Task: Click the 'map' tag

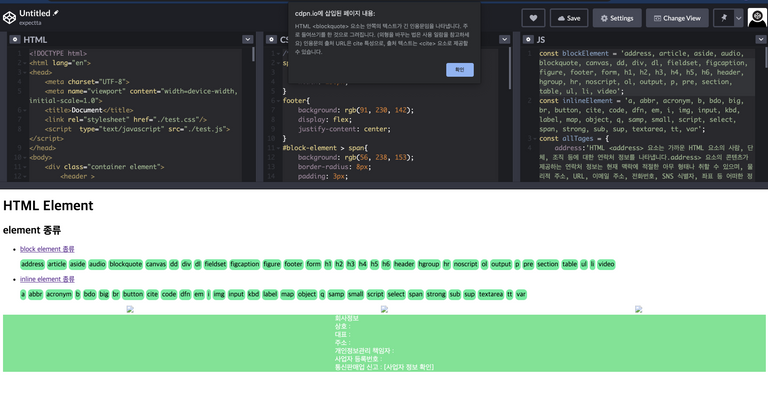Action: click(x=287, y=294)
